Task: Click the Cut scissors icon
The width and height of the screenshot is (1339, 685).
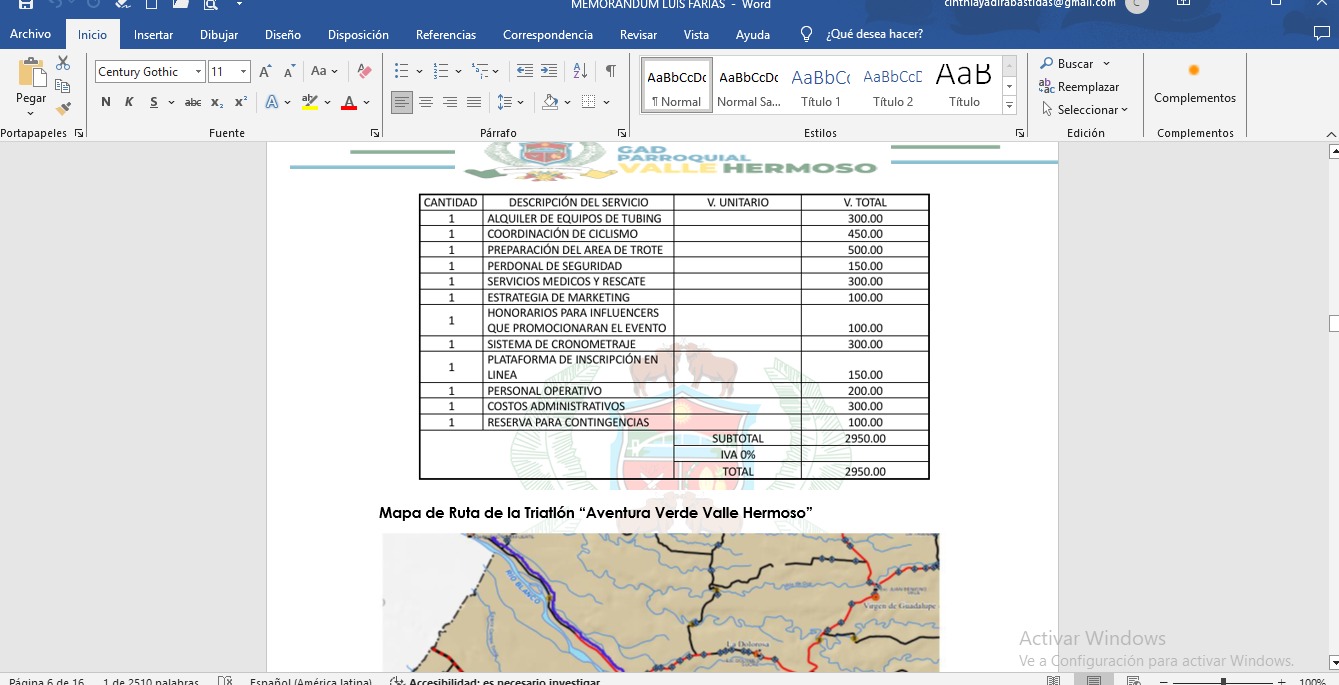Action: (x=63, y=63)
